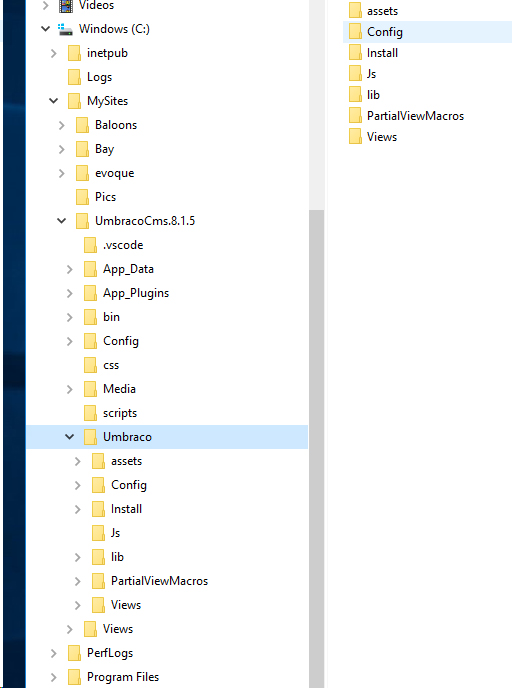This screenshot has height=688, width=512.
Task: Expand the Program Files folder chevron
Action: [54, 677]
